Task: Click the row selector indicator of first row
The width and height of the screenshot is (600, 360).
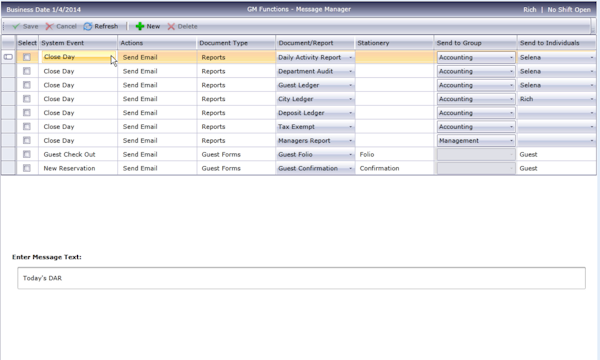Action: (8, 57)
